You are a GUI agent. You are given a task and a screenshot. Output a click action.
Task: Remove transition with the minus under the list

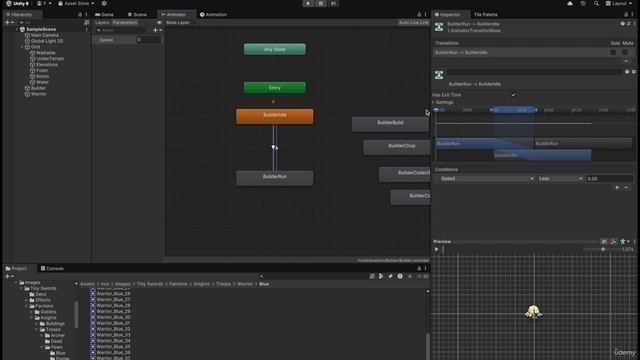click(626, 61)
